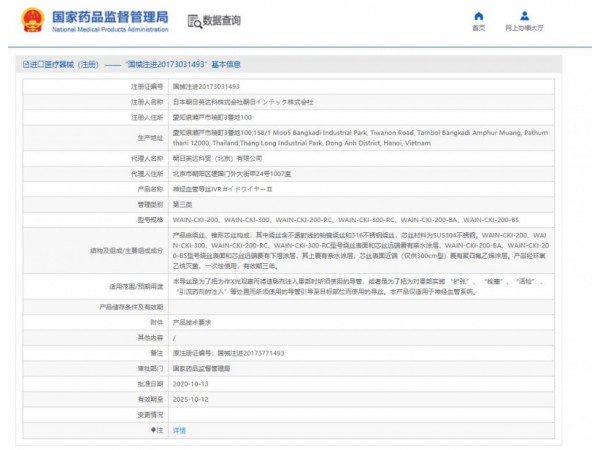Viewport: 600px width, 450px height.
Task: Open 网上办事大厅 user icon
Action: 524,16
